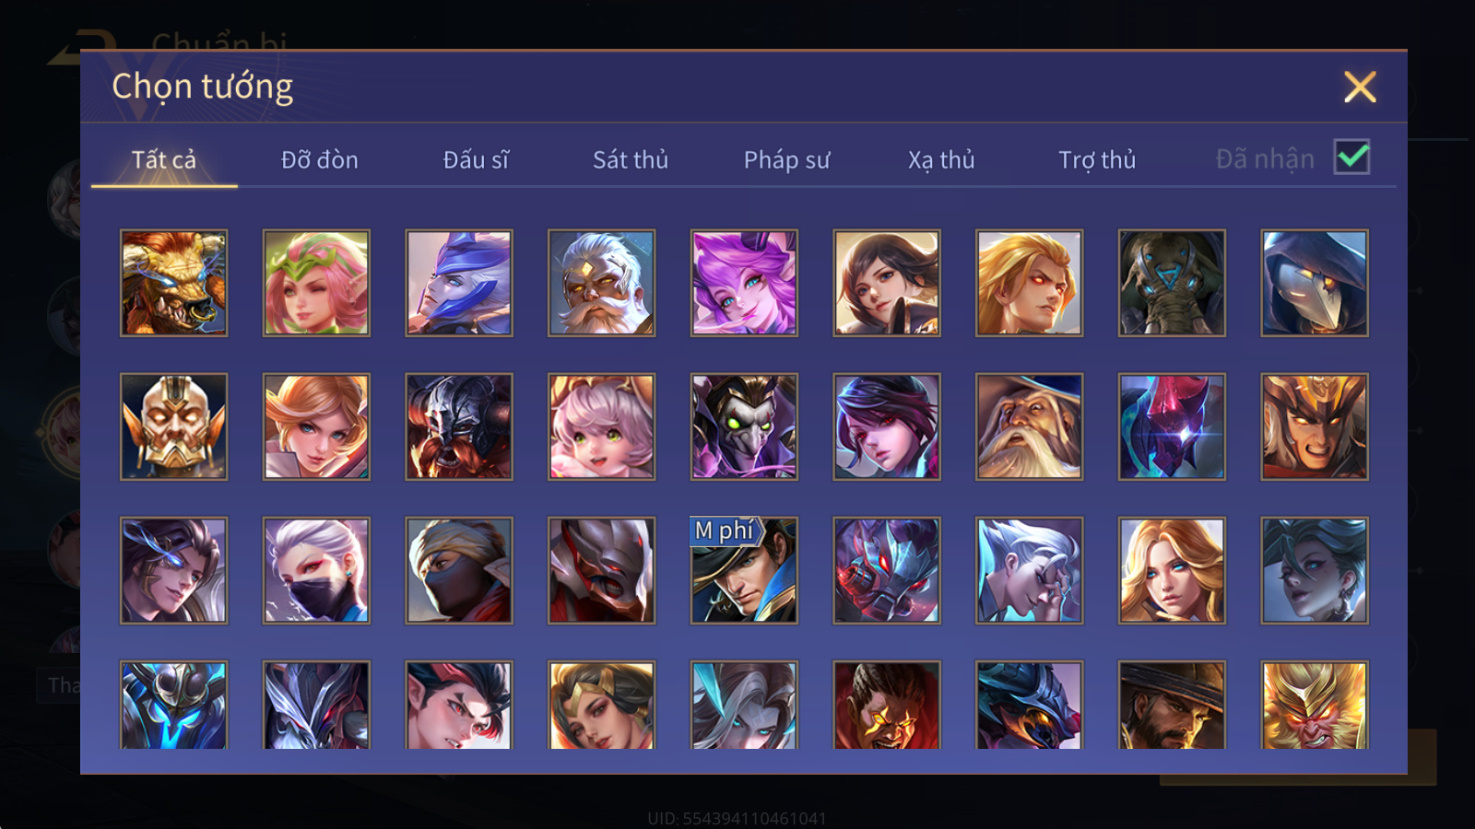Select the golden-helmet masked hero
This screenshot has width=1475, height=829.
(x=174, y=427)
